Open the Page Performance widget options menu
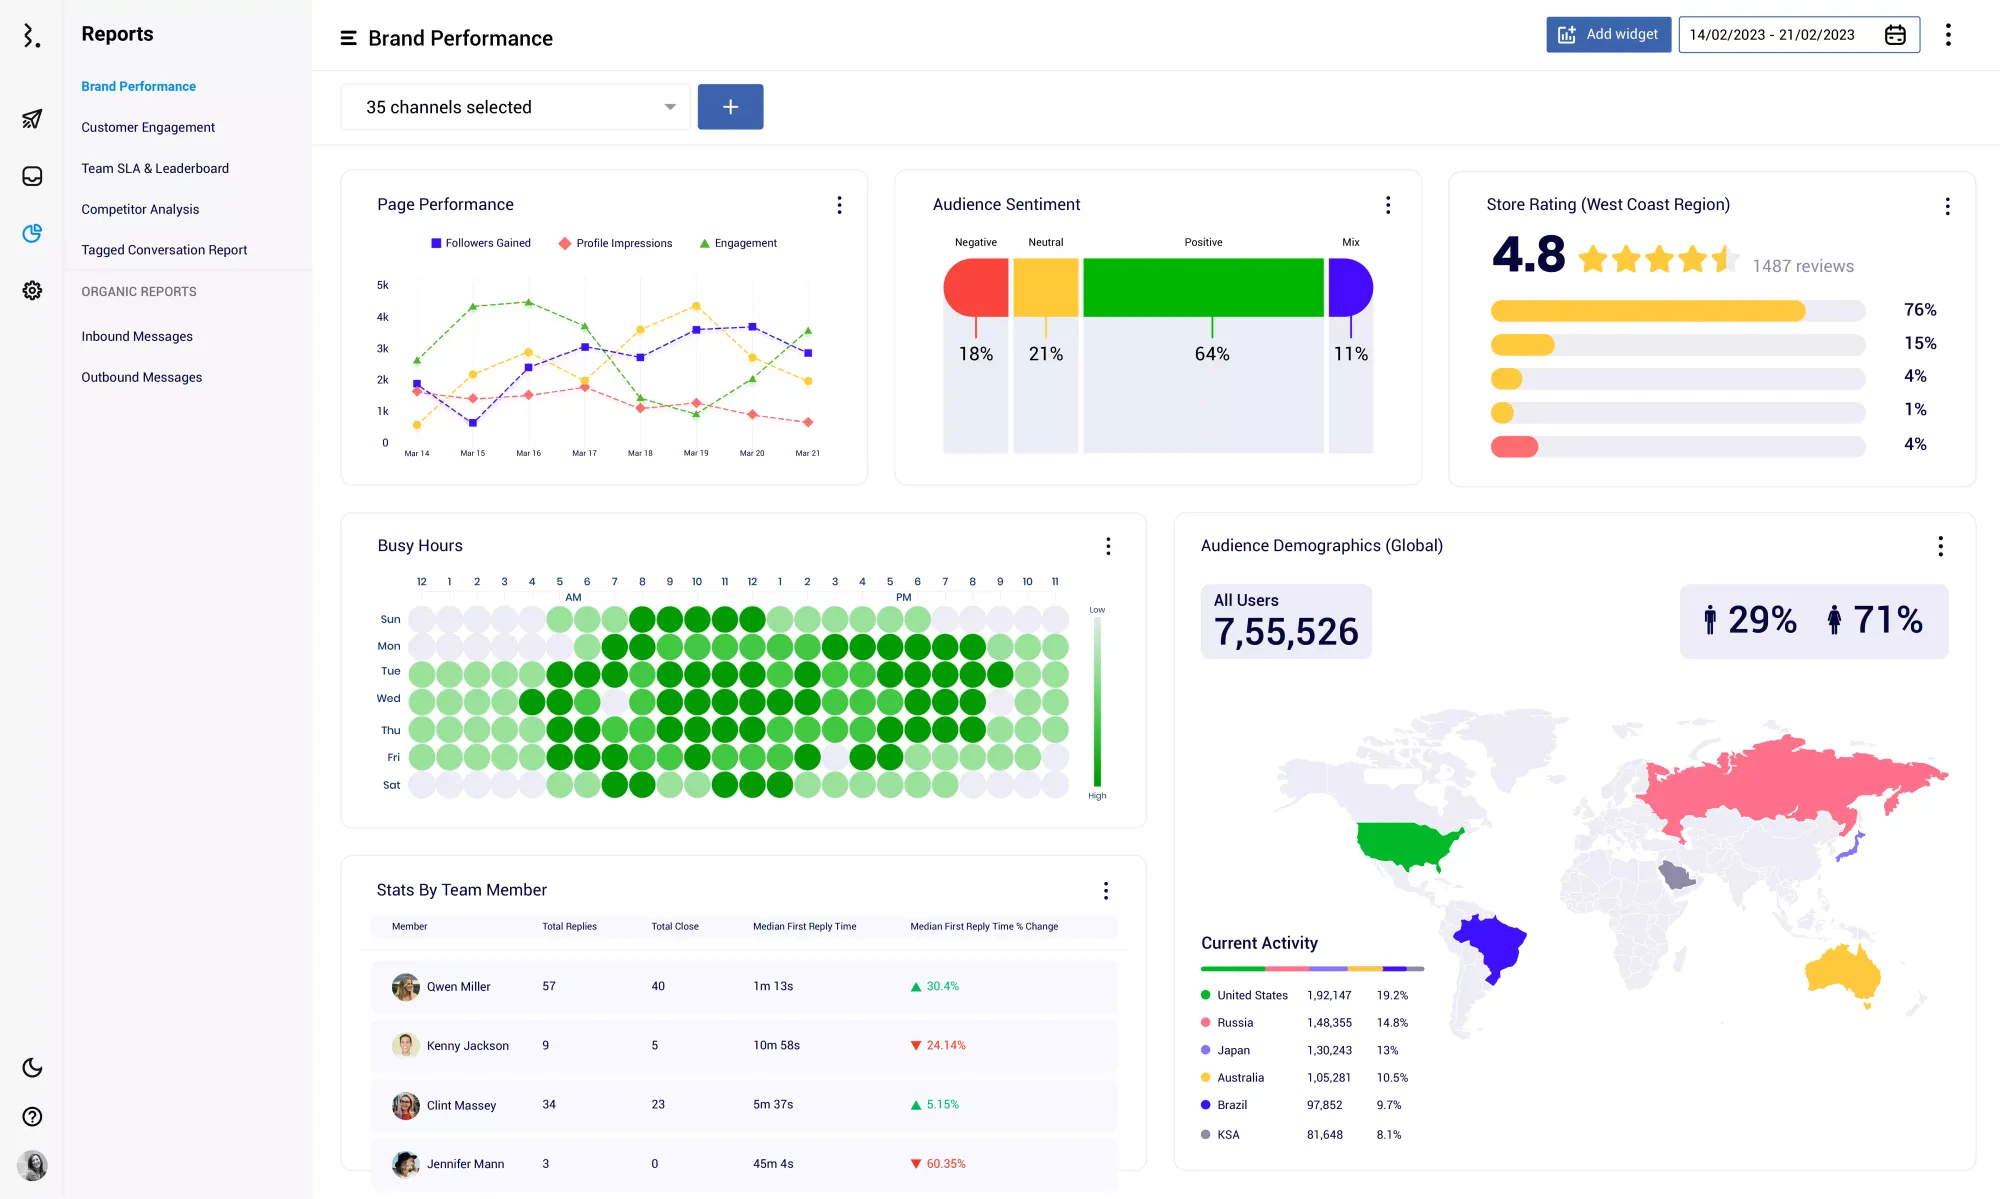 pyautogui.click(x=839, y=205)
